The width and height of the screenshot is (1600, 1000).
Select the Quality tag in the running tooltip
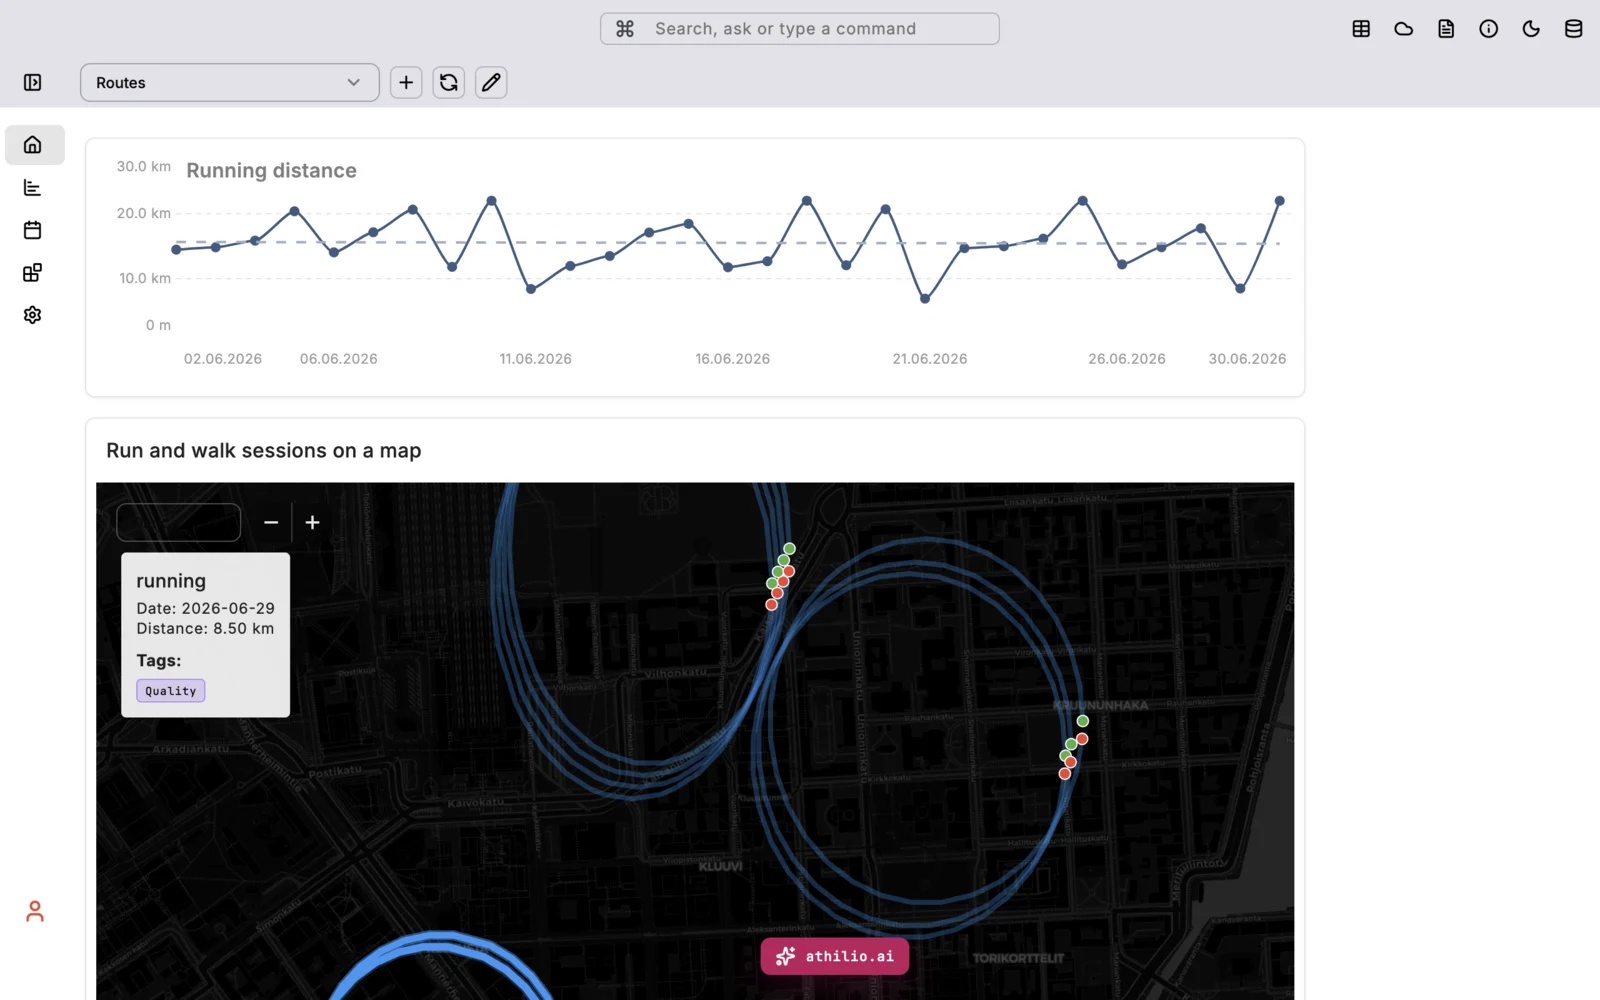(171, 691)
